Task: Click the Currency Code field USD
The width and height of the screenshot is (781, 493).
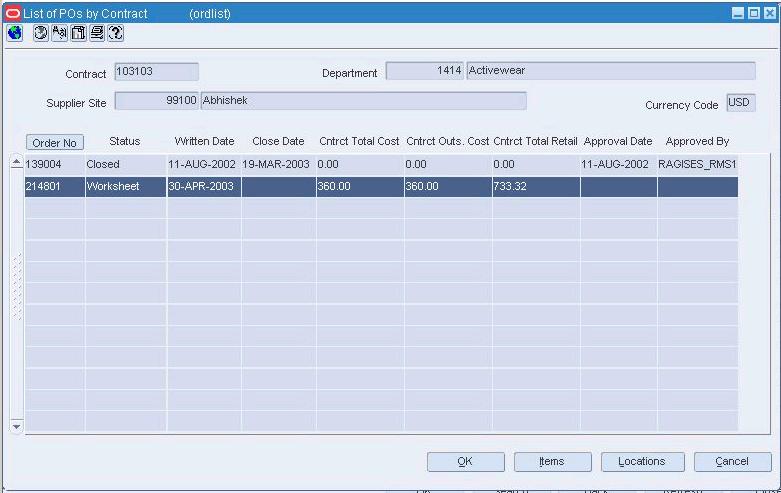Action: [741, 103]
